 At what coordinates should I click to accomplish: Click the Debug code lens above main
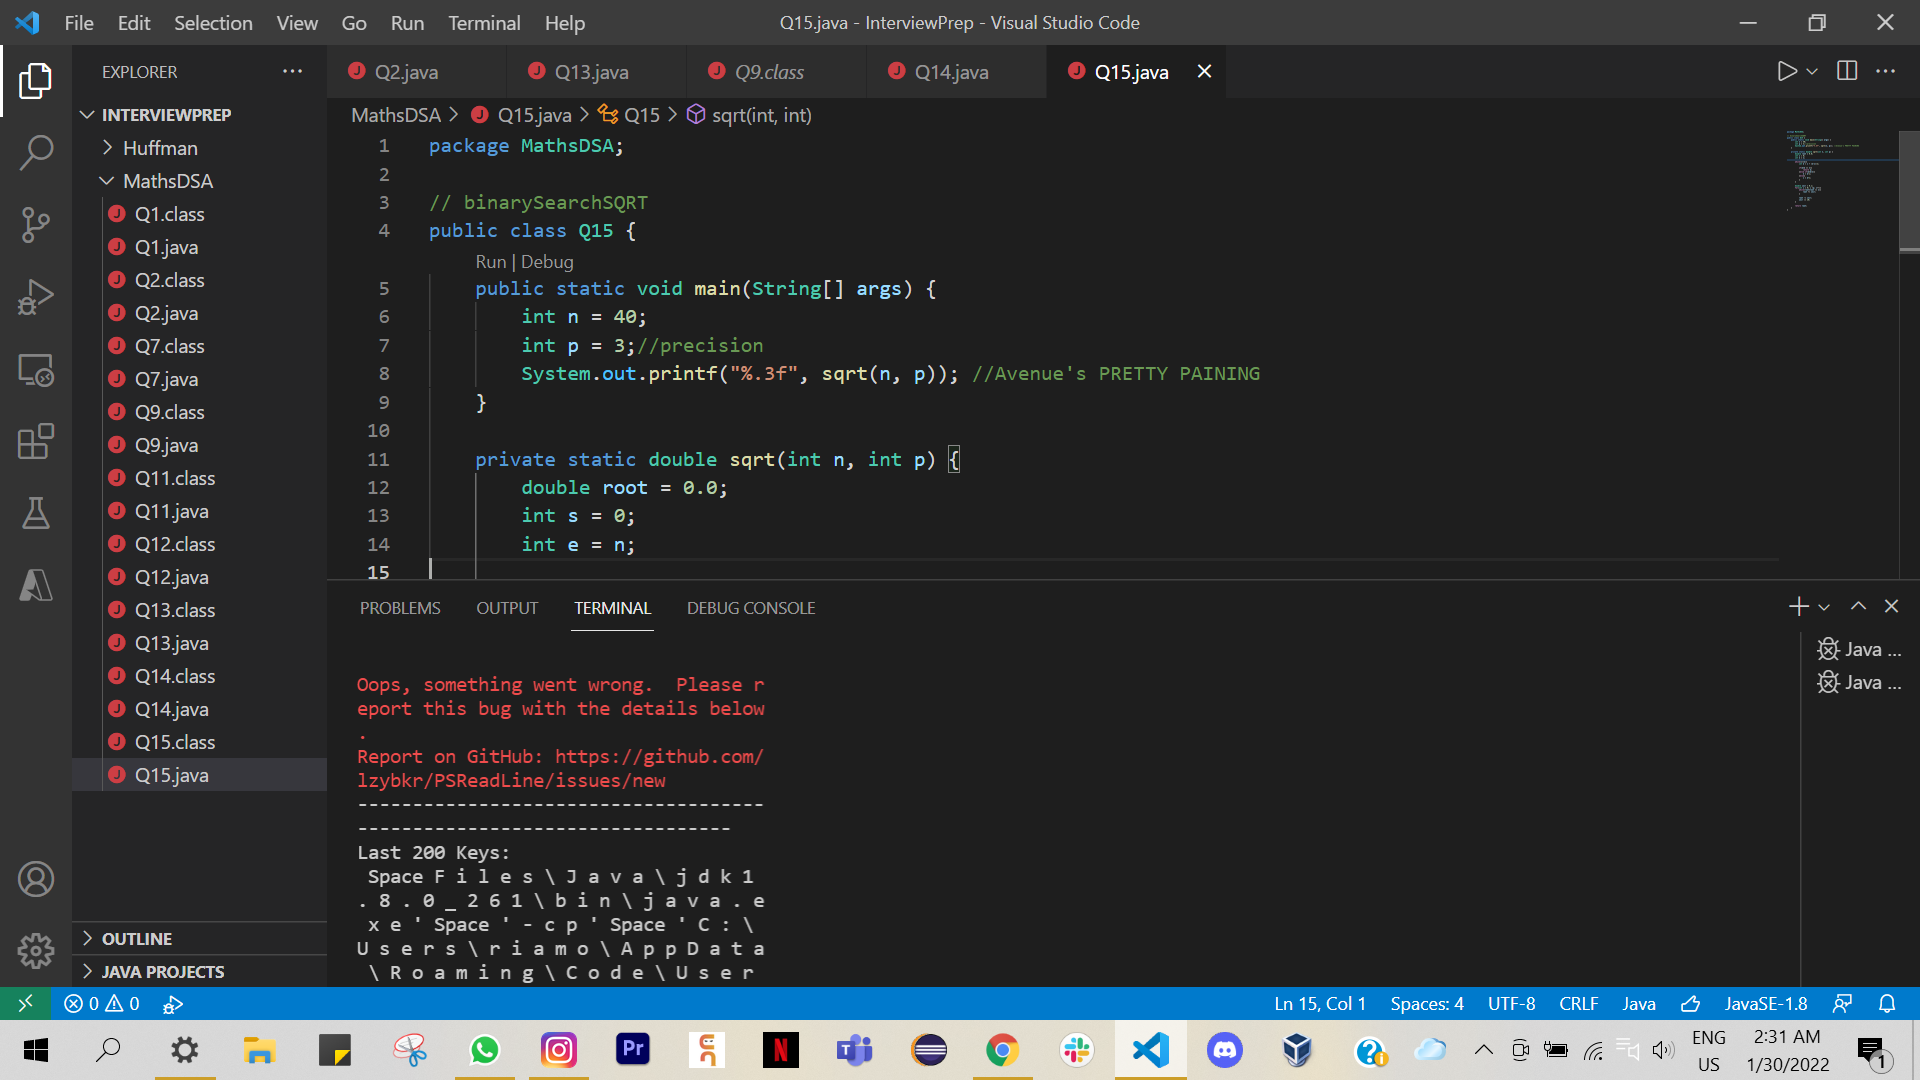click(547, 262)
